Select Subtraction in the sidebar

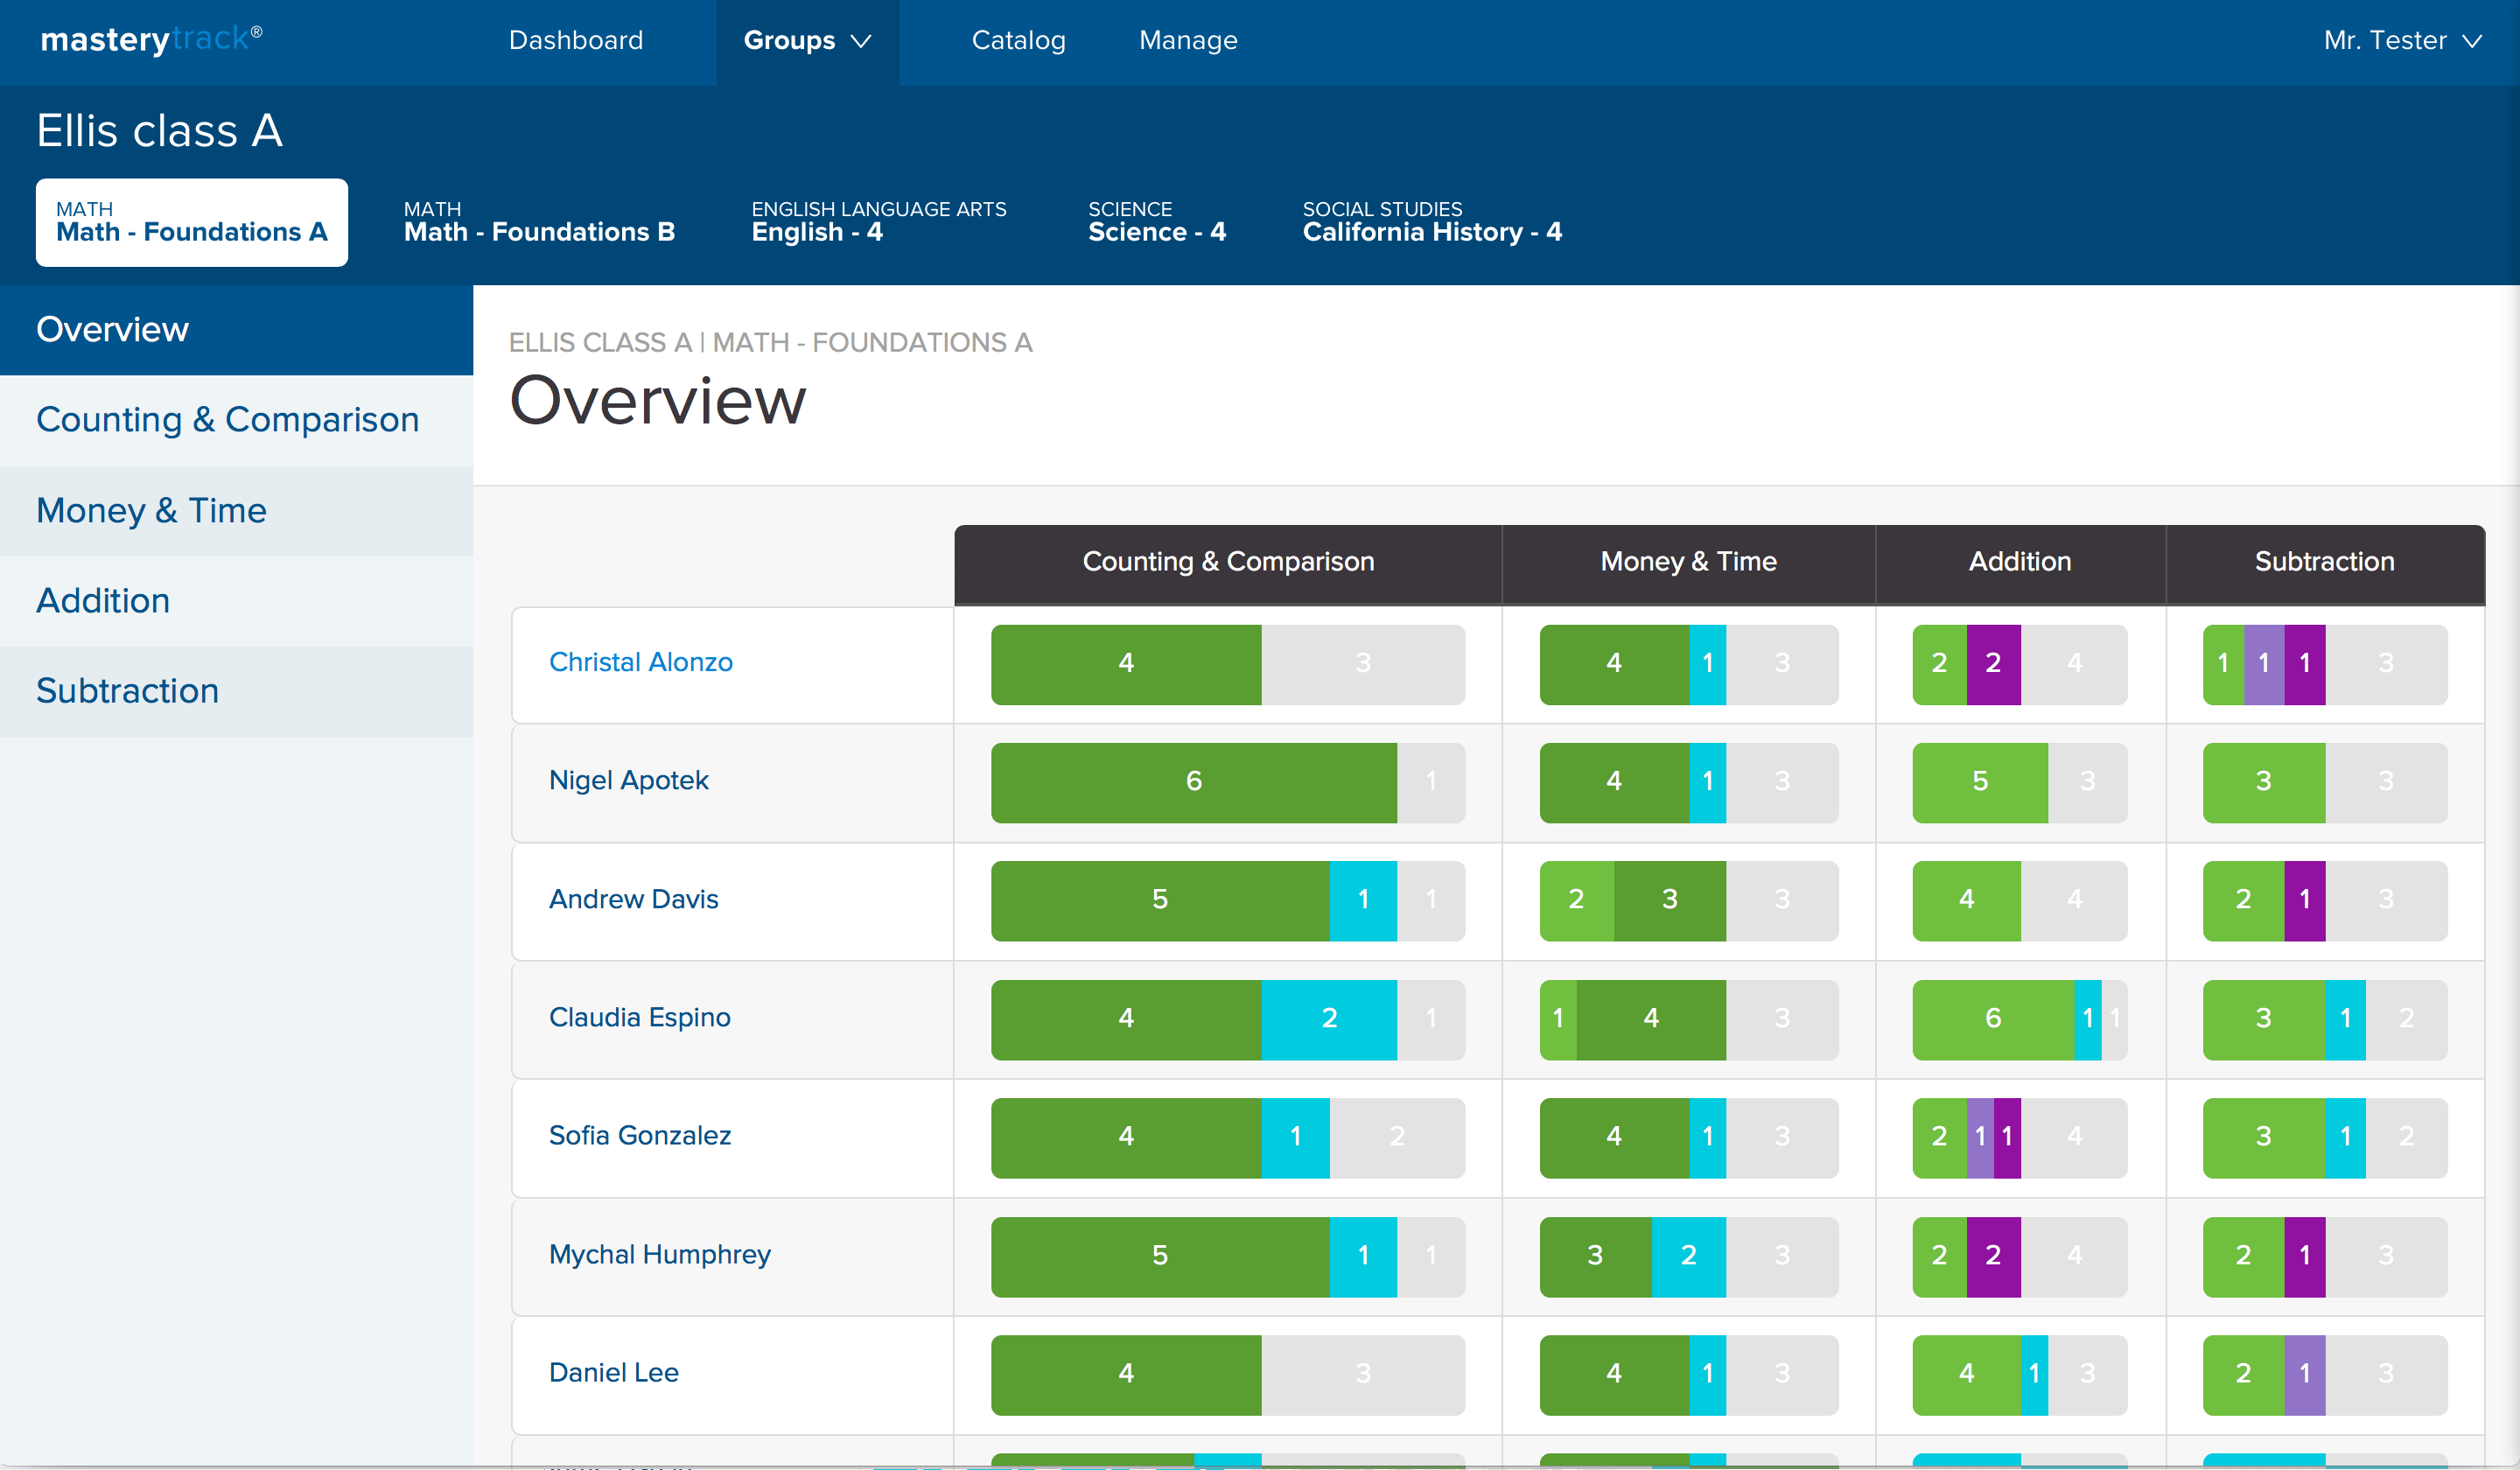tap(128, 691)
